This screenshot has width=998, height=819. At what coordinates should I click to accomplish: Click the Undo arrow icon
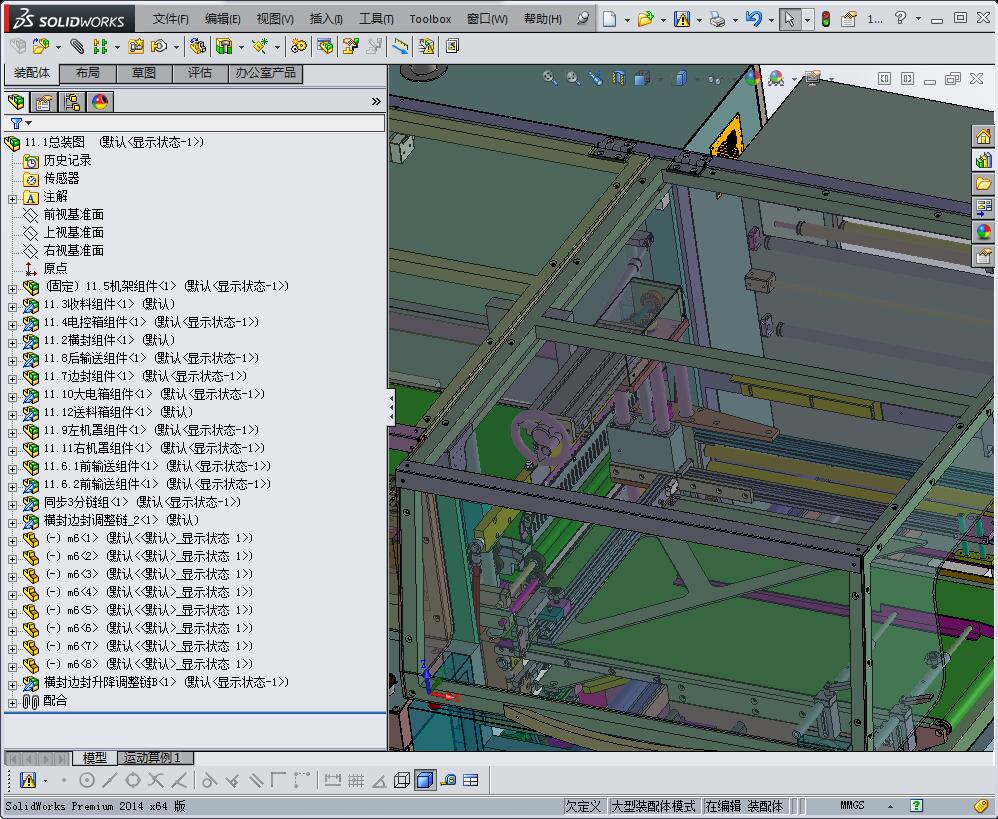754,19
